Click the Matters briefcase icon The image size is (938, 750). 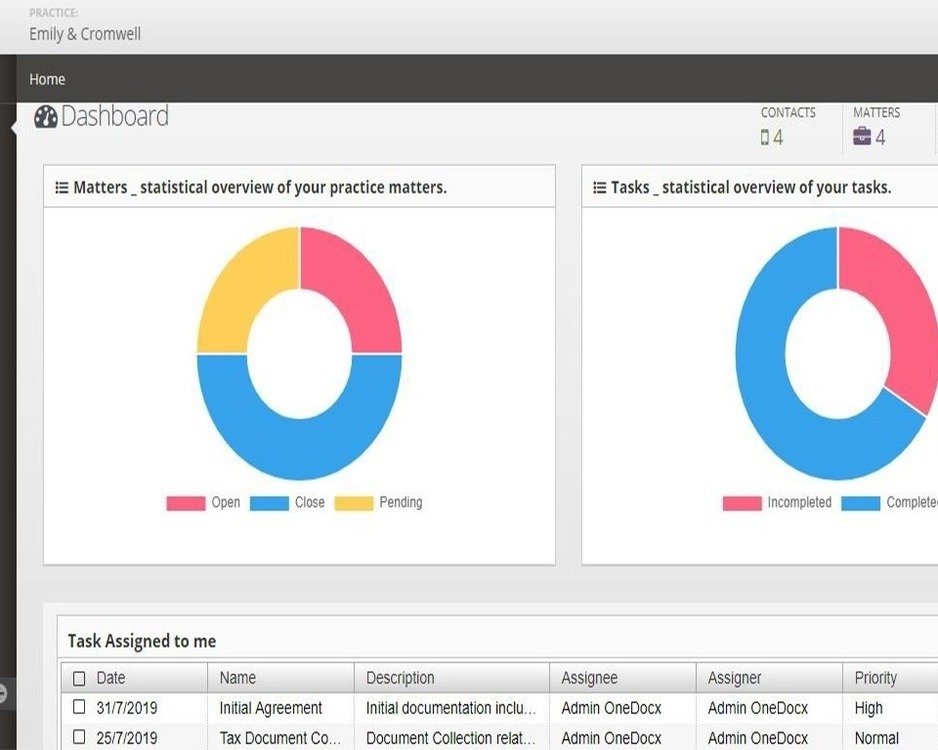(x=862, y=137)
